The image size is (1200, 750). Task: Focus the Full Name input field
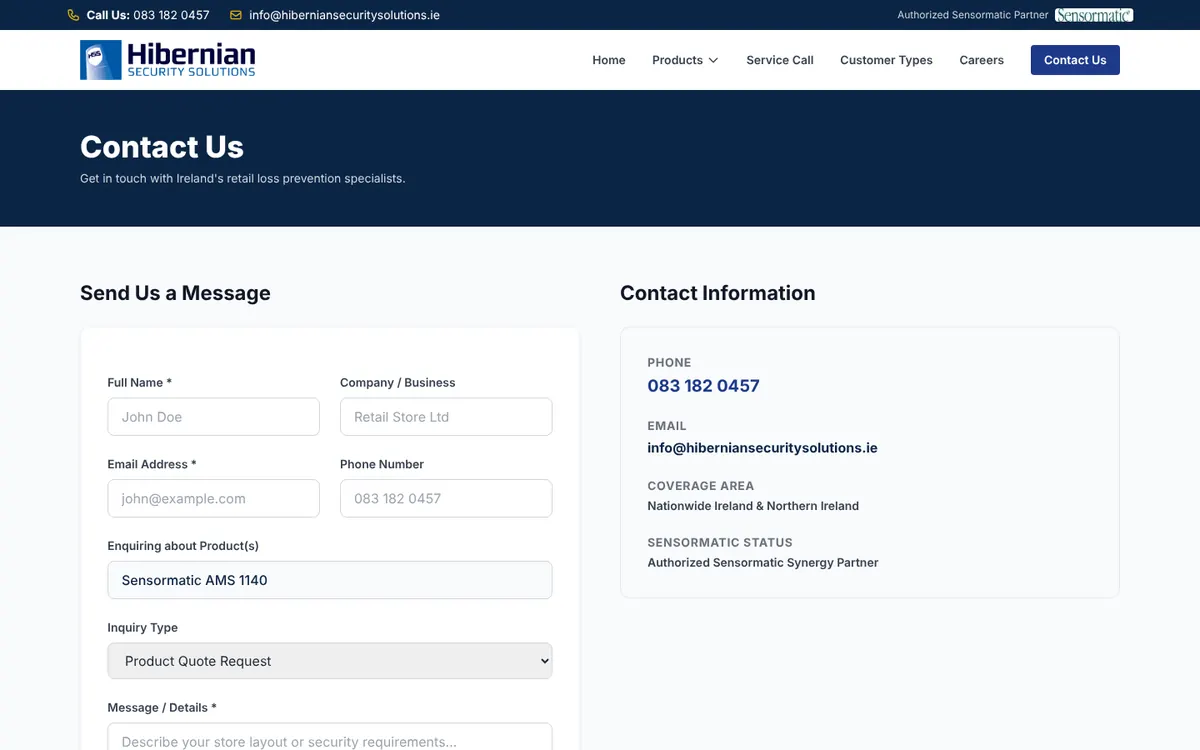214,417
